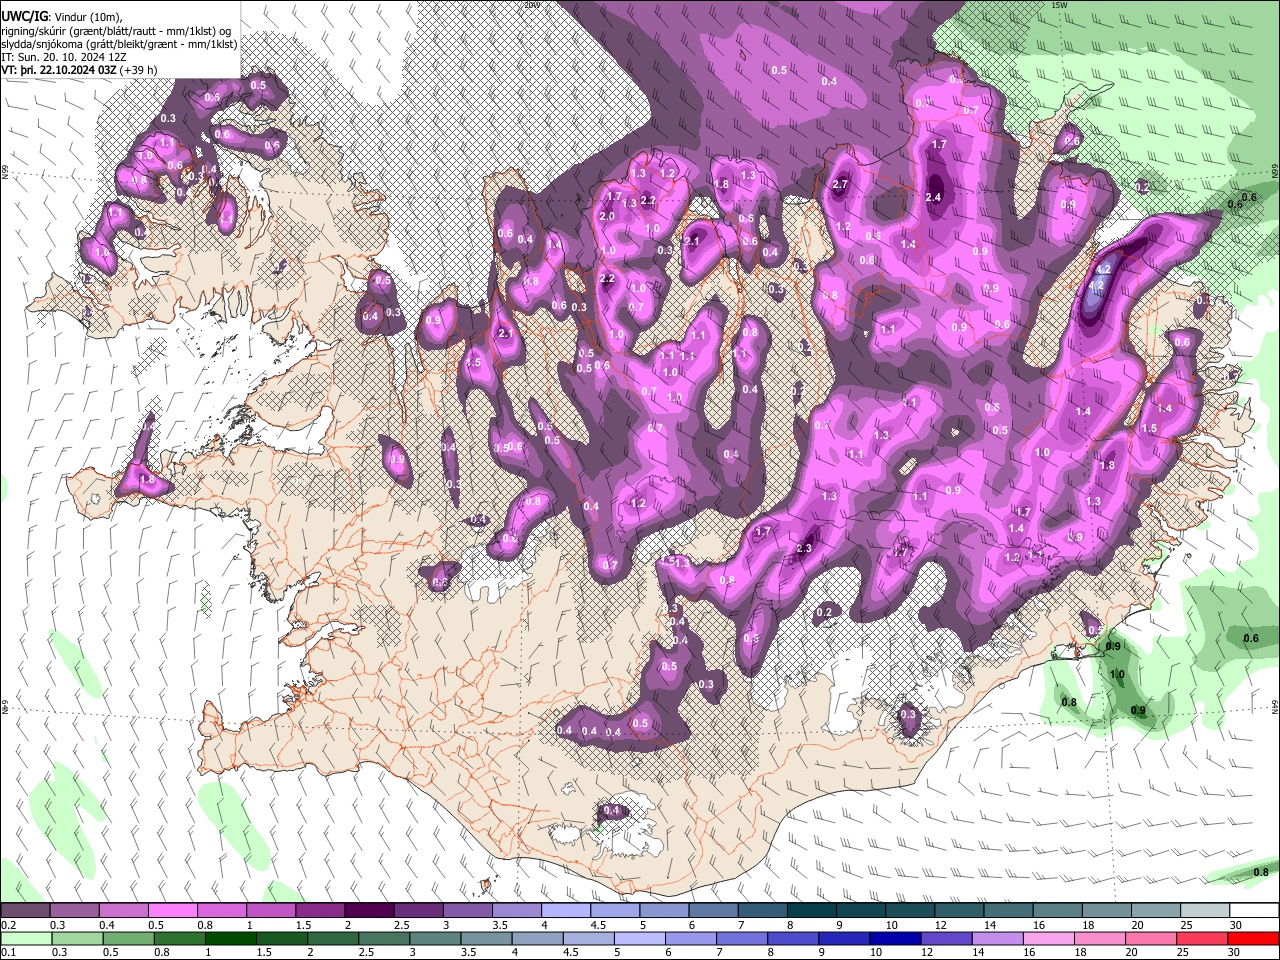Click the 2.3 snowfall value on map
This screenshot has width=1280, height=960.
pos(805,548)
